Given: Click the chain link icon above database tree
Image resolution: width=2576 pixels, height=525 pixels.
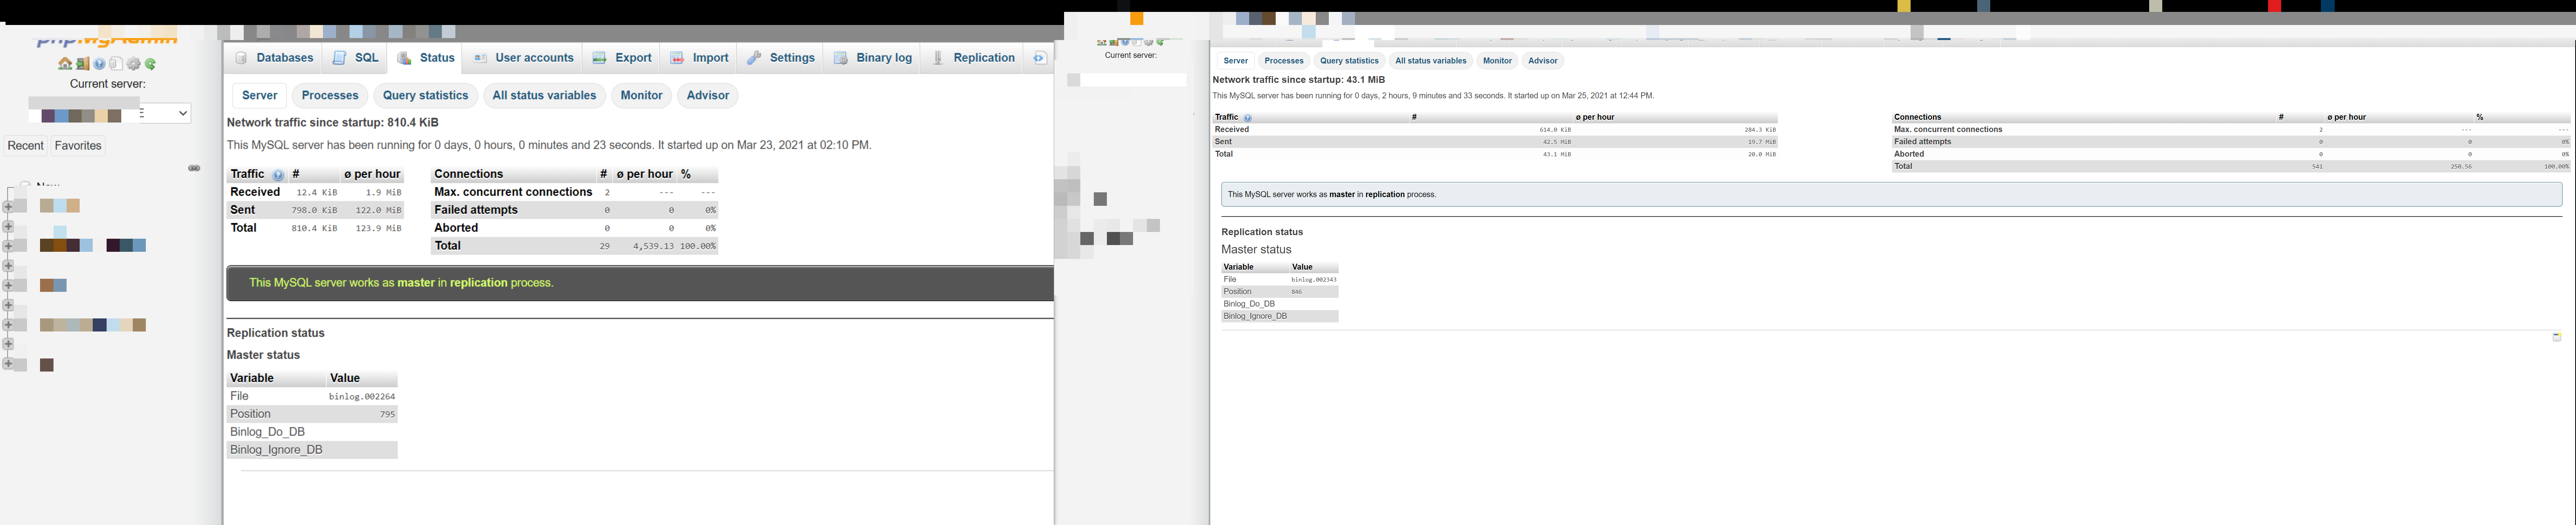Looking at the screenshot, I should coord(195,168).
